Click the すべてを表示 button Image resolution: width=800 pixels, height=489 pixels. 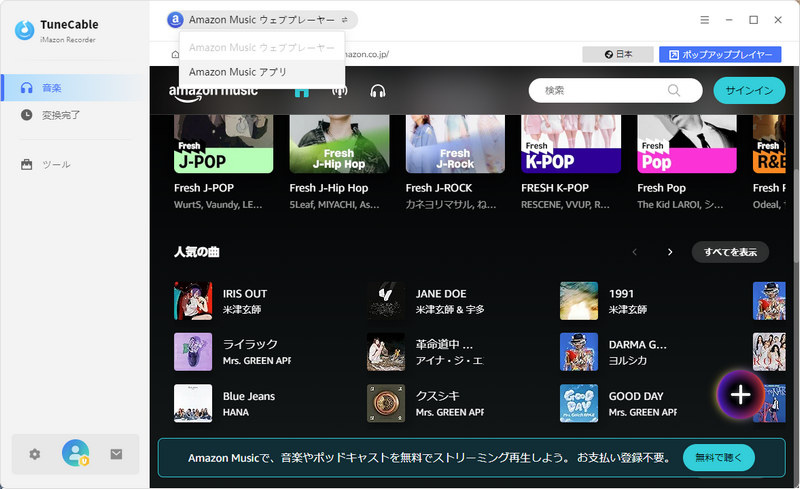click(730, 252)
